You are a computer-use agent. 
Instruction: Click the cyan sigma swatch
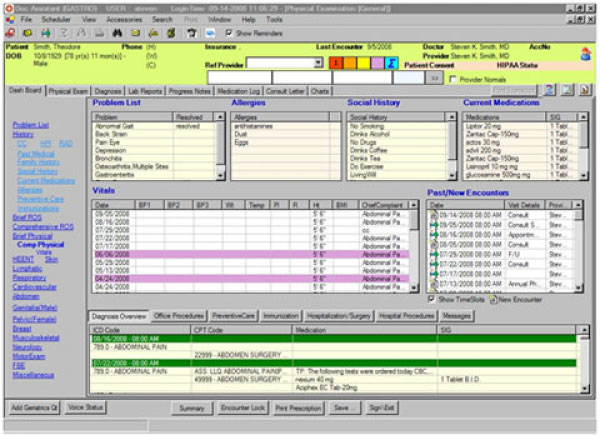[x=391, y=63]
